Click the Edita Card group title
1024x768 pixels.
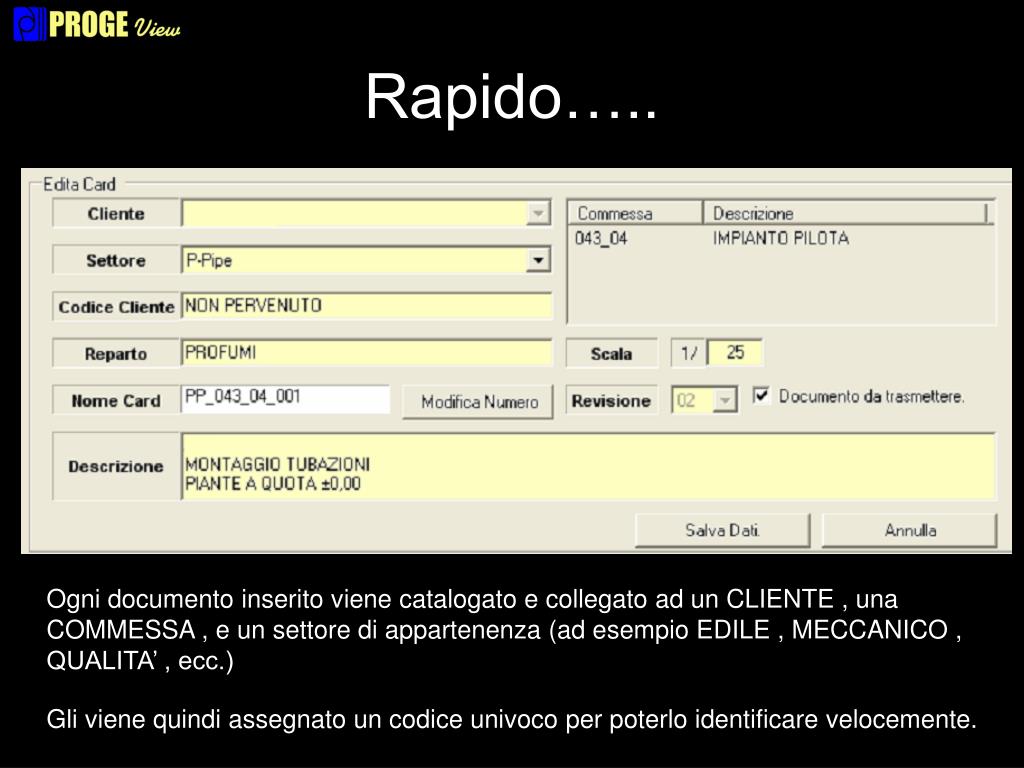click(x=79, y=184)
